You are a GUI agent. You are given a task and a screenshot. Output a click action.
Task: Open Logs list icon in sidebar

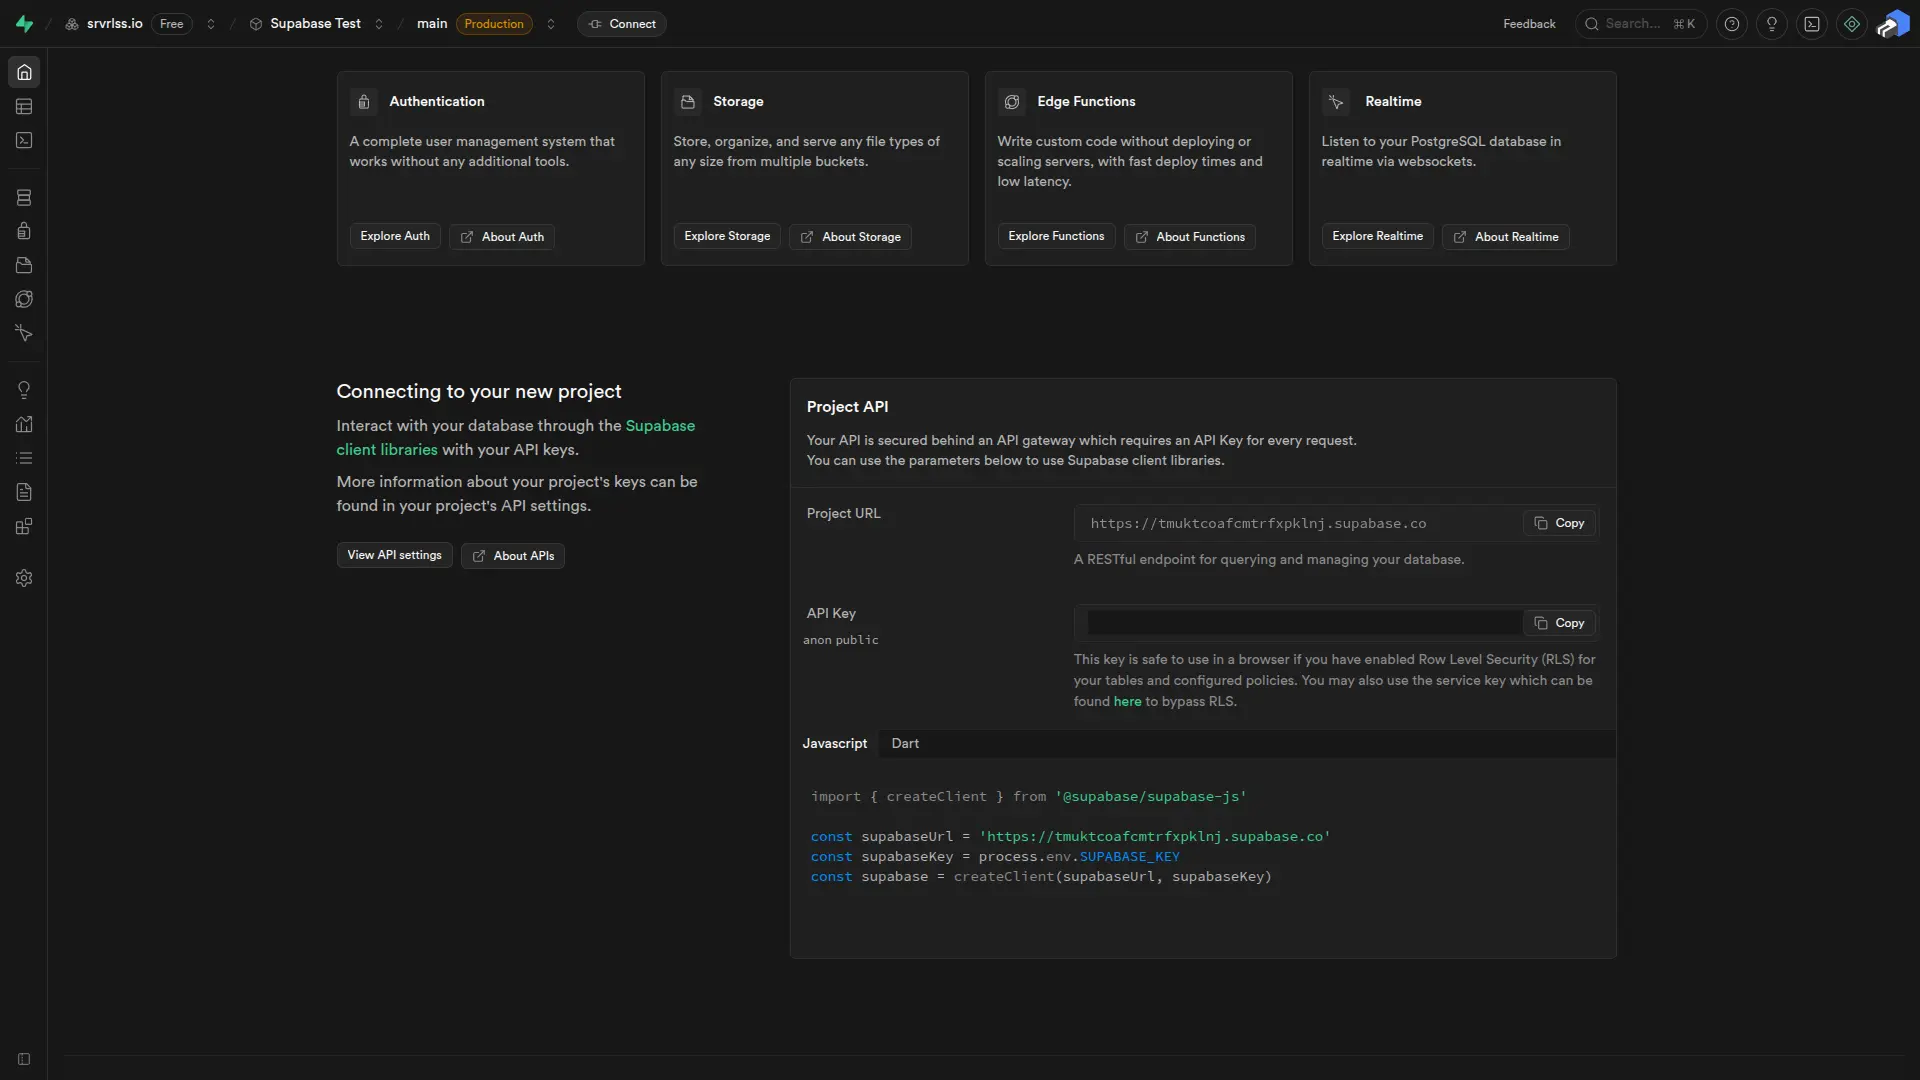[x=24, y=457]
